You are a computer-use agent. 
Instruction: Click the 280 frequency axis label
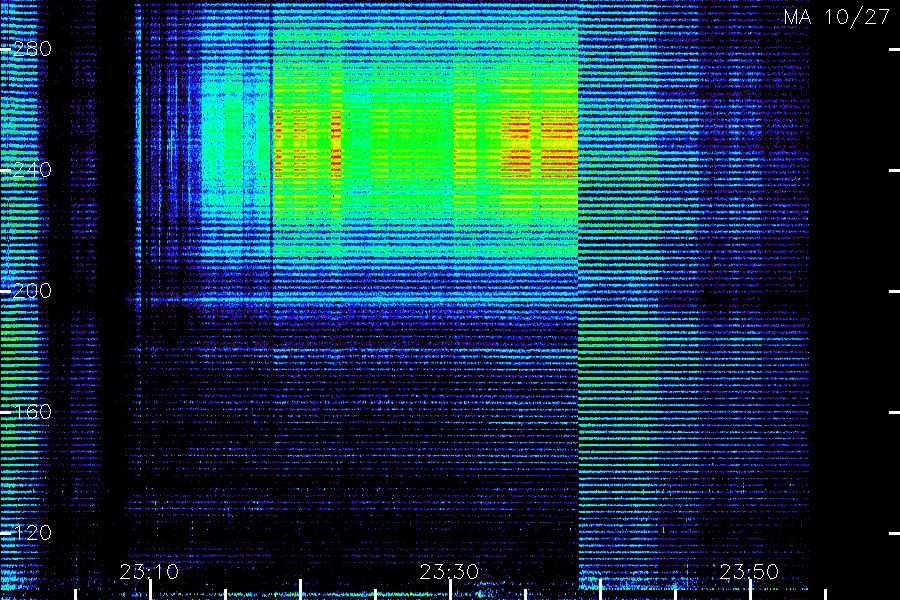point(32,49)
